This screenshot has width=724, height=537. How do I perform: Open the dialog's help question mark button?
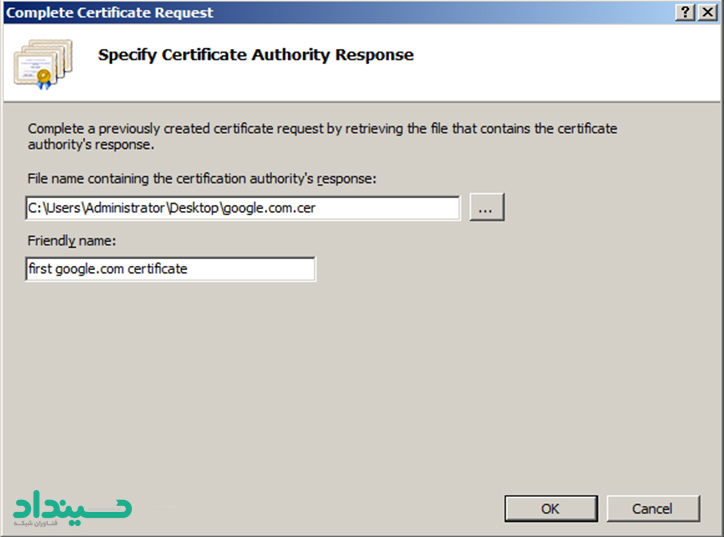pyautogui.click(x=685, y=12)
